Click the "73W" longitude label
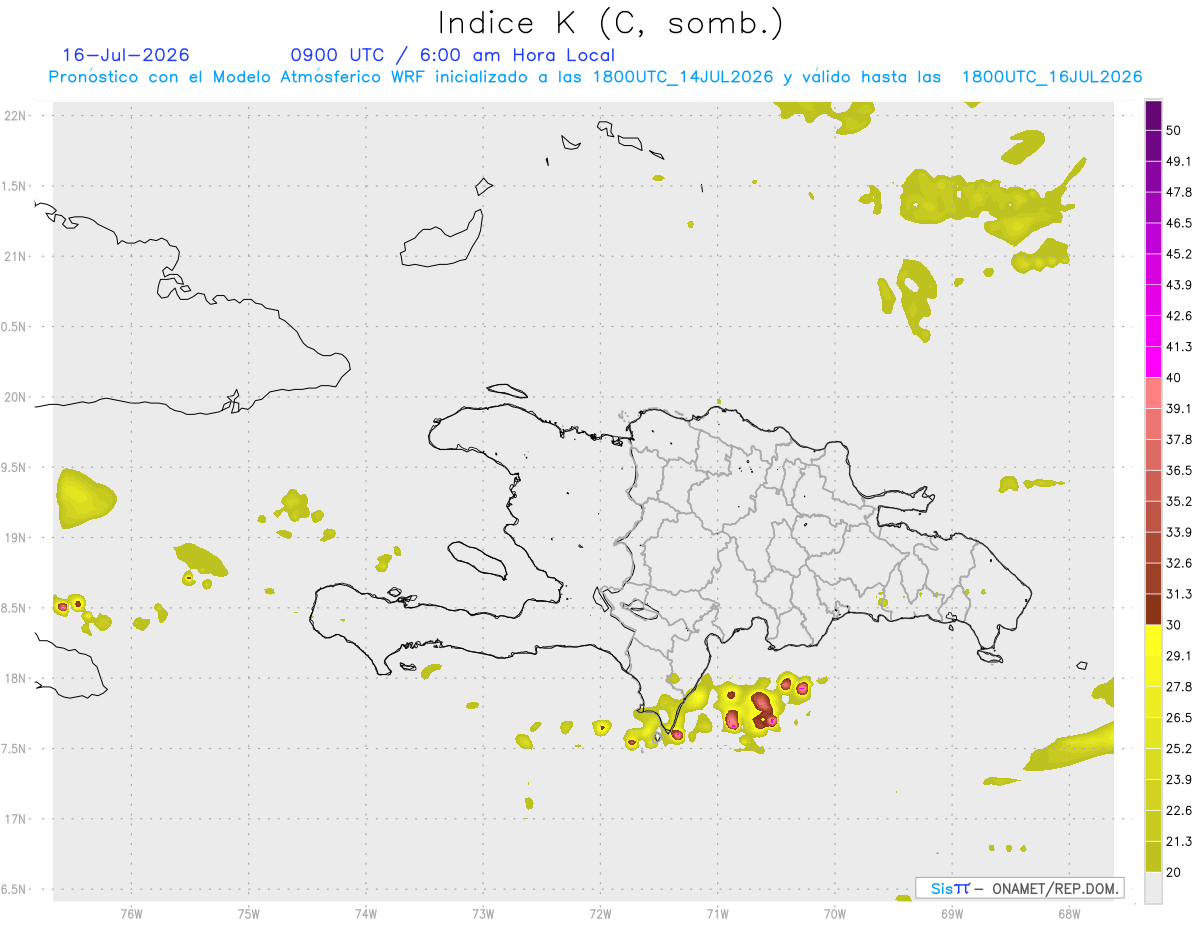 pyautogui.click(x=483, y=913)
